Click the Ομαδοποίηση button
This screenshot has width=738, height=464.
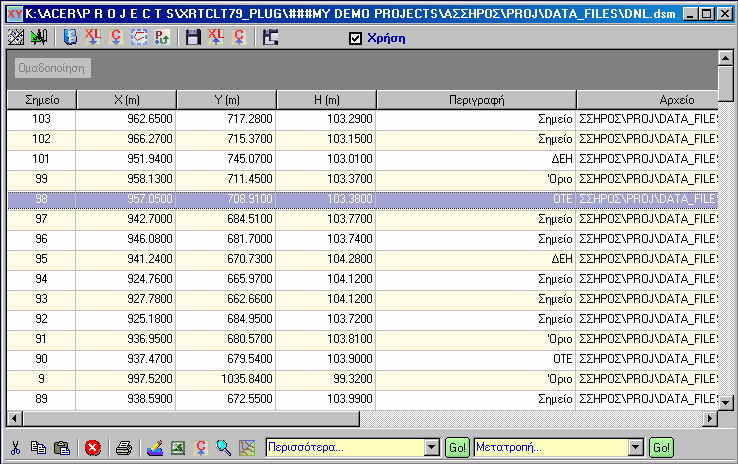click(52, 68)
